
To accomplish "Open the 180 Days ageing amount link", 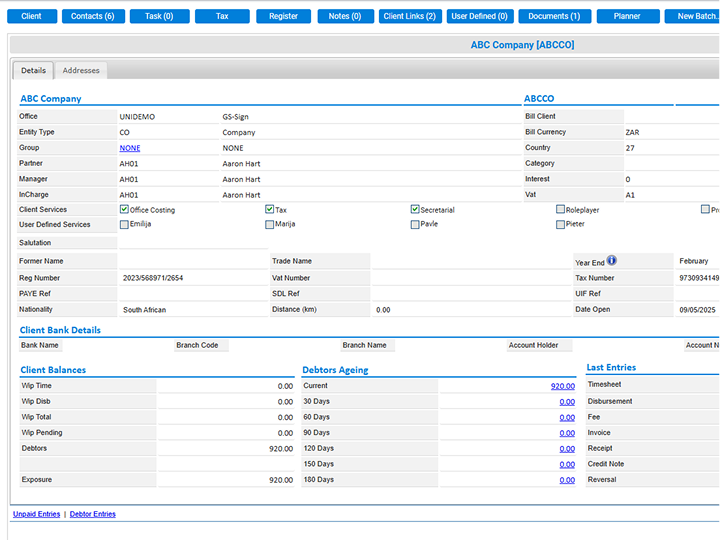I will [x=567, y=480].
